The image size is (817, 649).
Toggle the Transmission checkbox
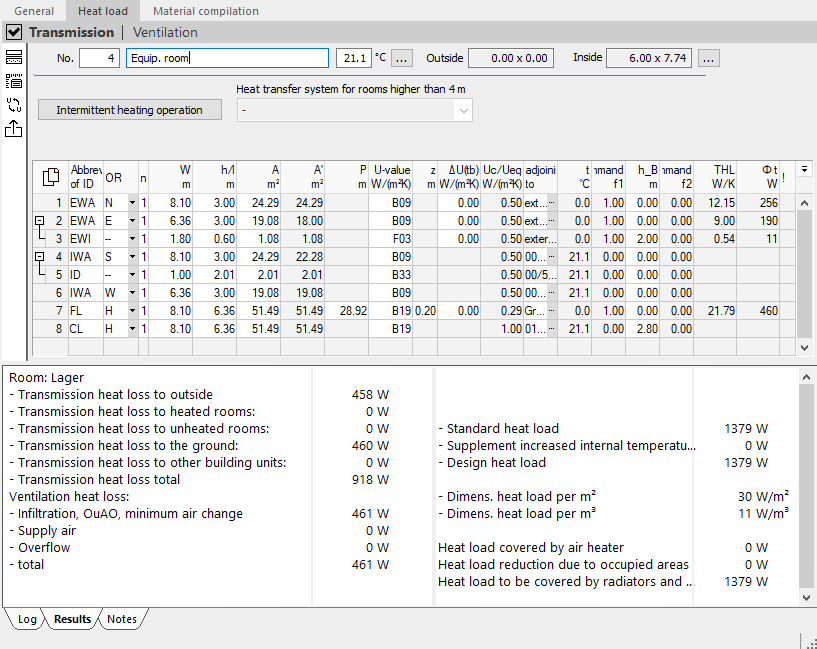pyautogui.click(x=14, y=32)
